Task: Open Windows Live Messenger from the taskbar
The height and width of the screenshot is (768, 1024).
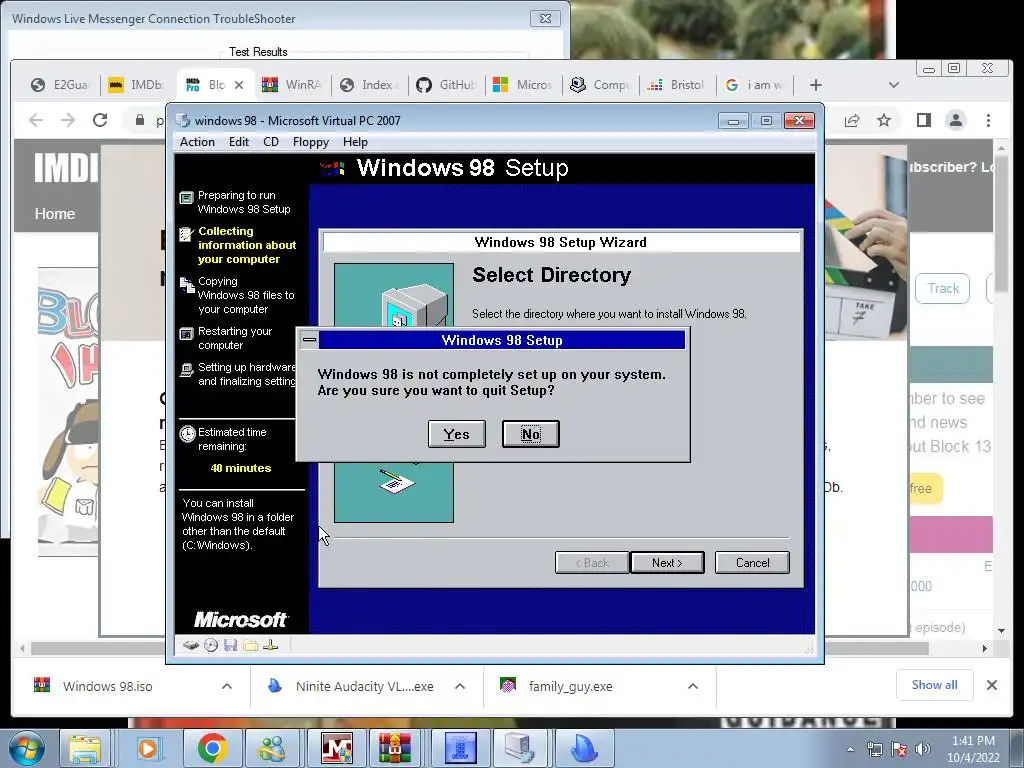Action: (x=273, y=748)
